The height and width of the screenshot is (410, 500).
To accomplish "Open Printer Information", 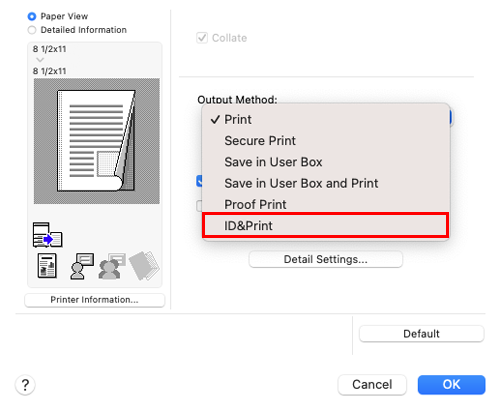I will [x=94, y=300].
